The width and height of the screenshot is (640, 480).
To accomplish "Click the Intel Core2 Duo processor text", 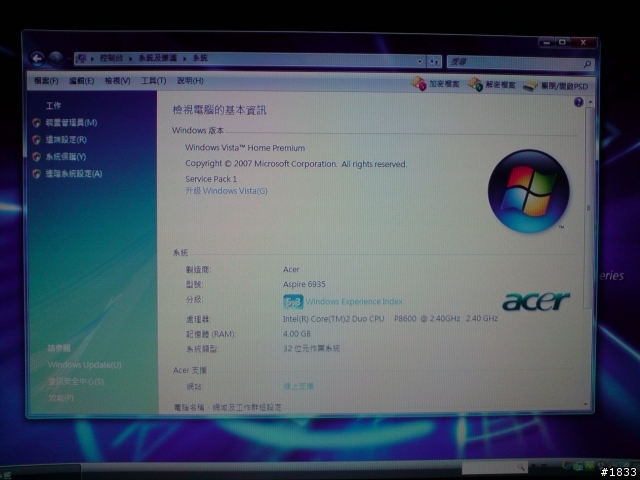I will [390, 318].
